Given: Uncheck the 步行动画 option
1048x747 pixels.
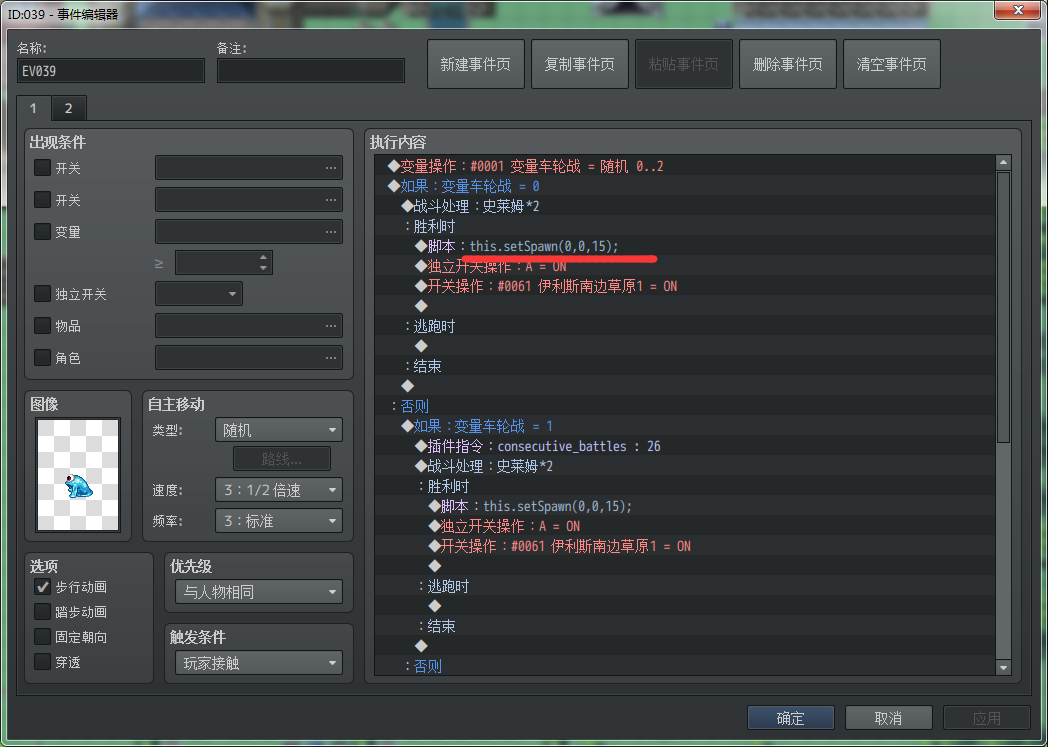Looking at the screenshot, I should pyautogui.click(x=42, y=587).
